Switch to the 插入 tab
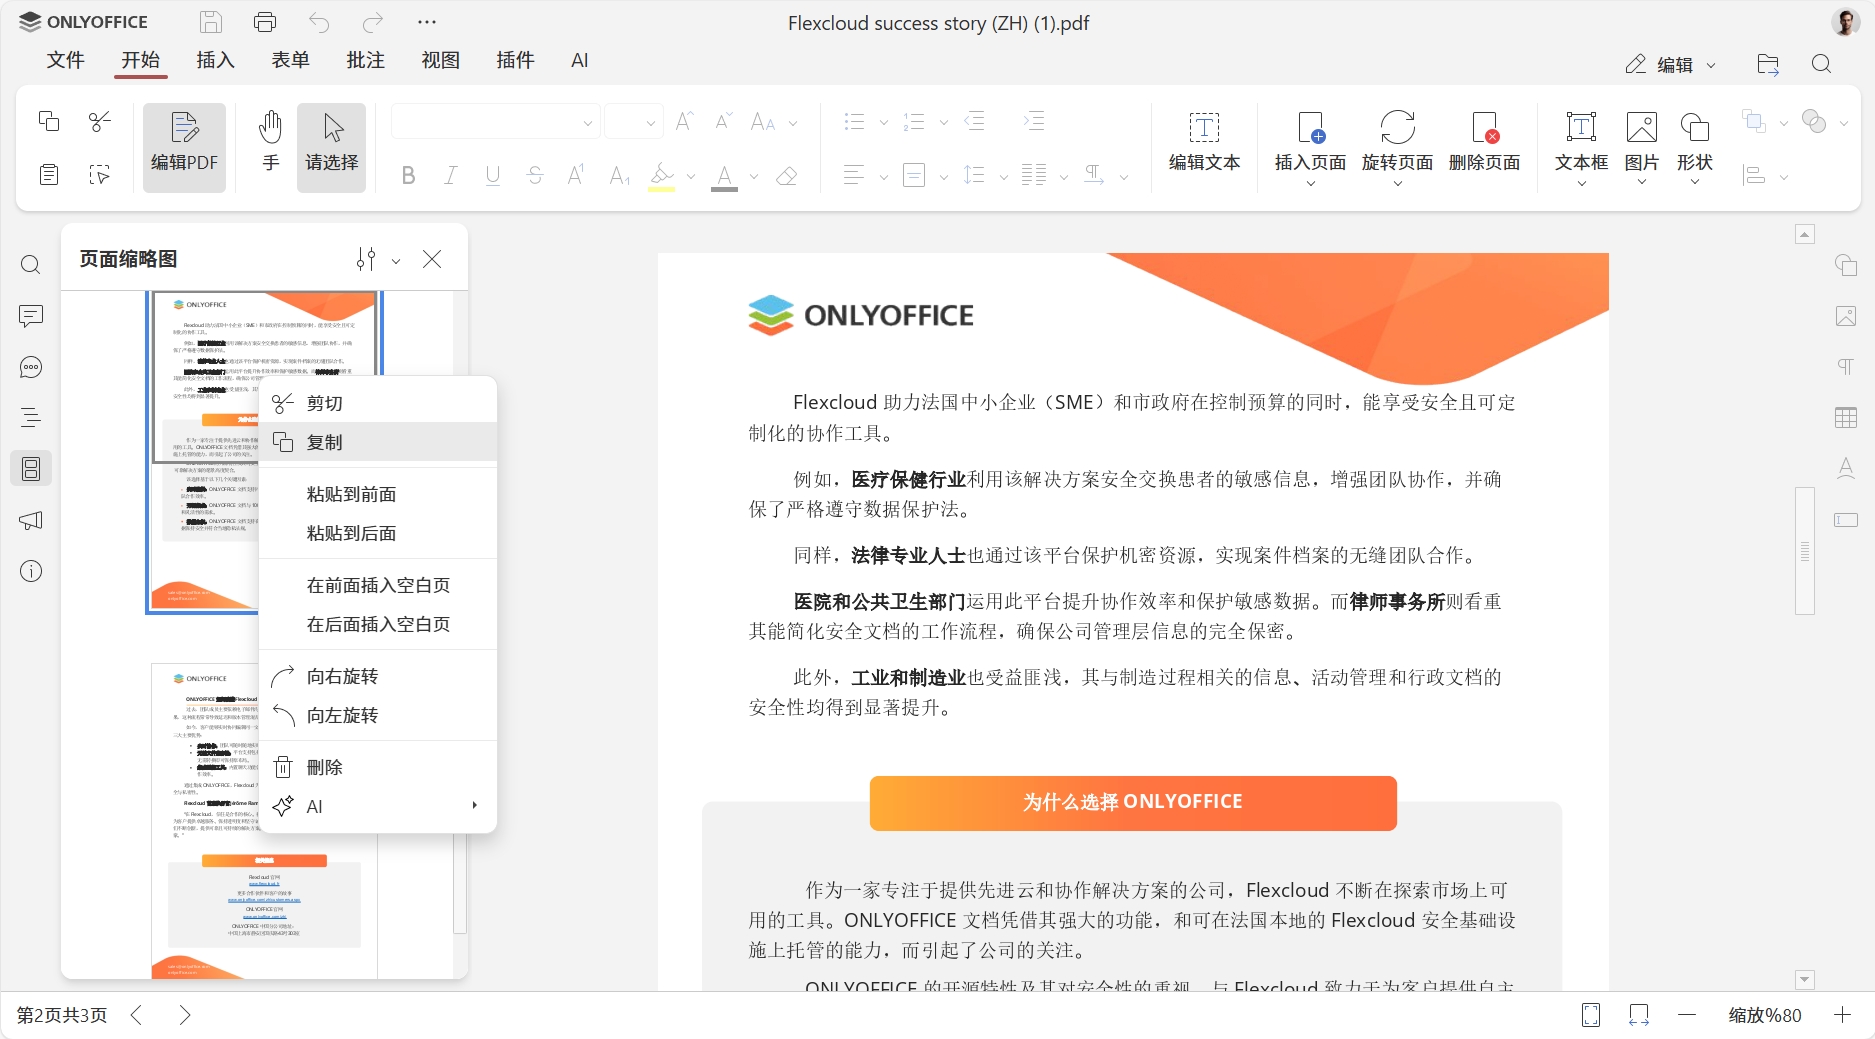Screen dimensions: 1875x1039 215,60
